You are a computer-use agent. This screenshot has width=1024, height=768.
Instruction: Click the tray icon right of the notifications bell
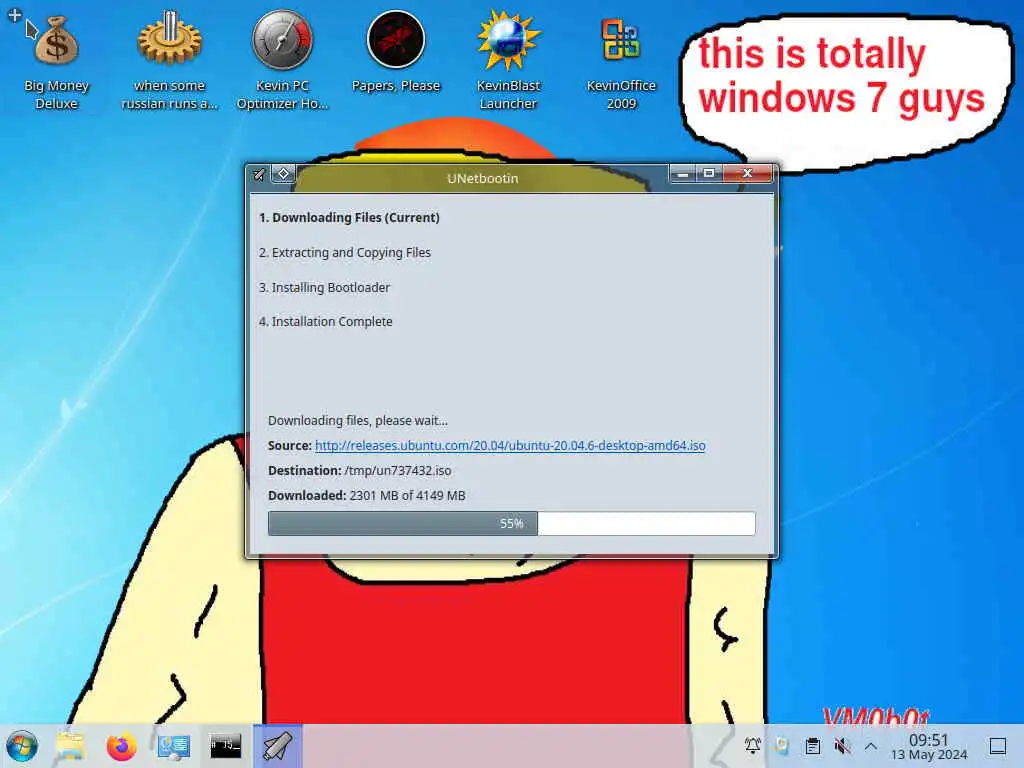782,746
